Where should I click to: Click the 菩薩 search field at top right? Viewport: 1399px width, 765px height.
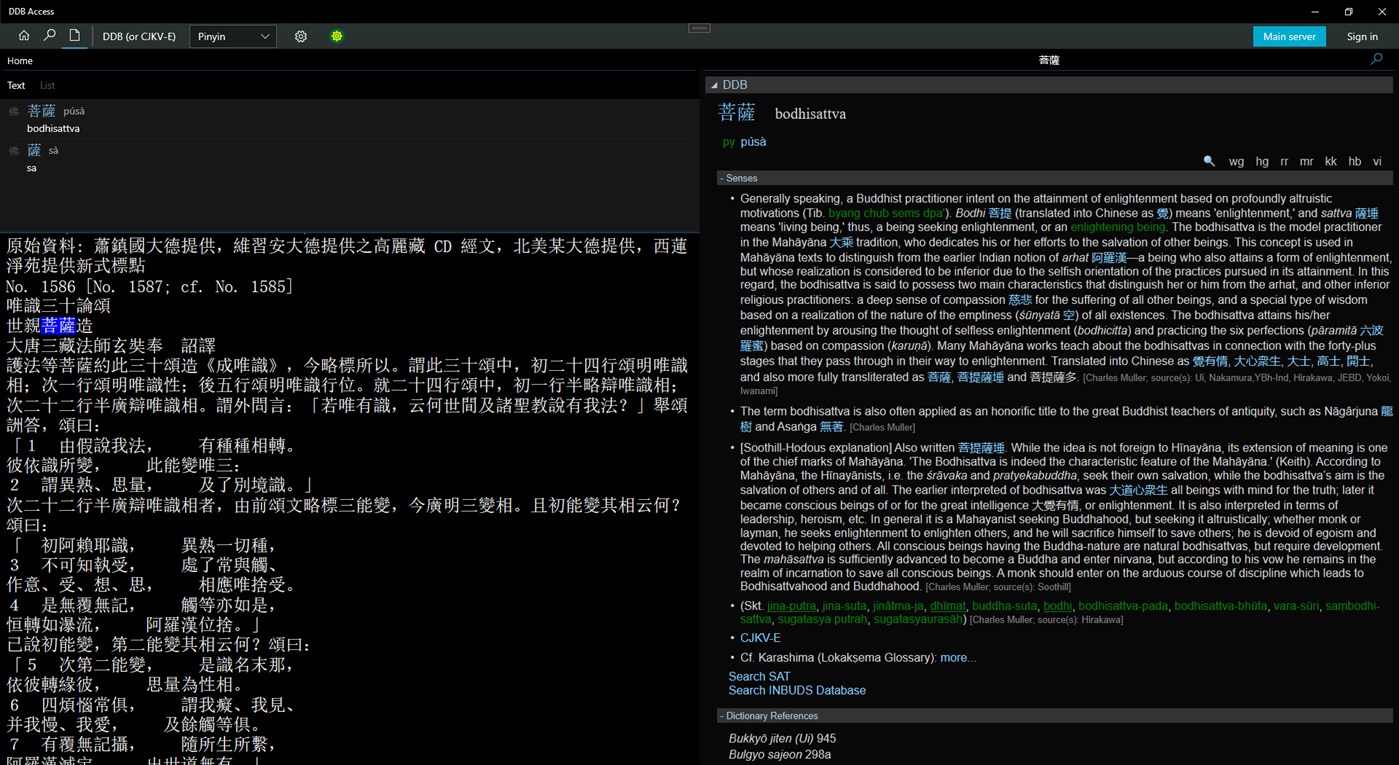tap(1048, 59)
